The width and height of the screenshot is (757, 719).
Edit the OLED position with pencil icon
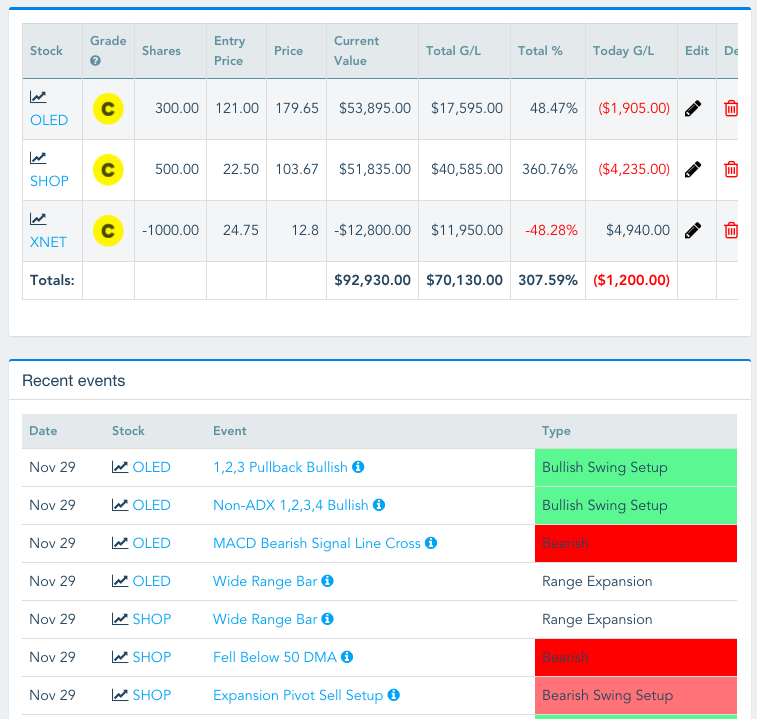693,108
